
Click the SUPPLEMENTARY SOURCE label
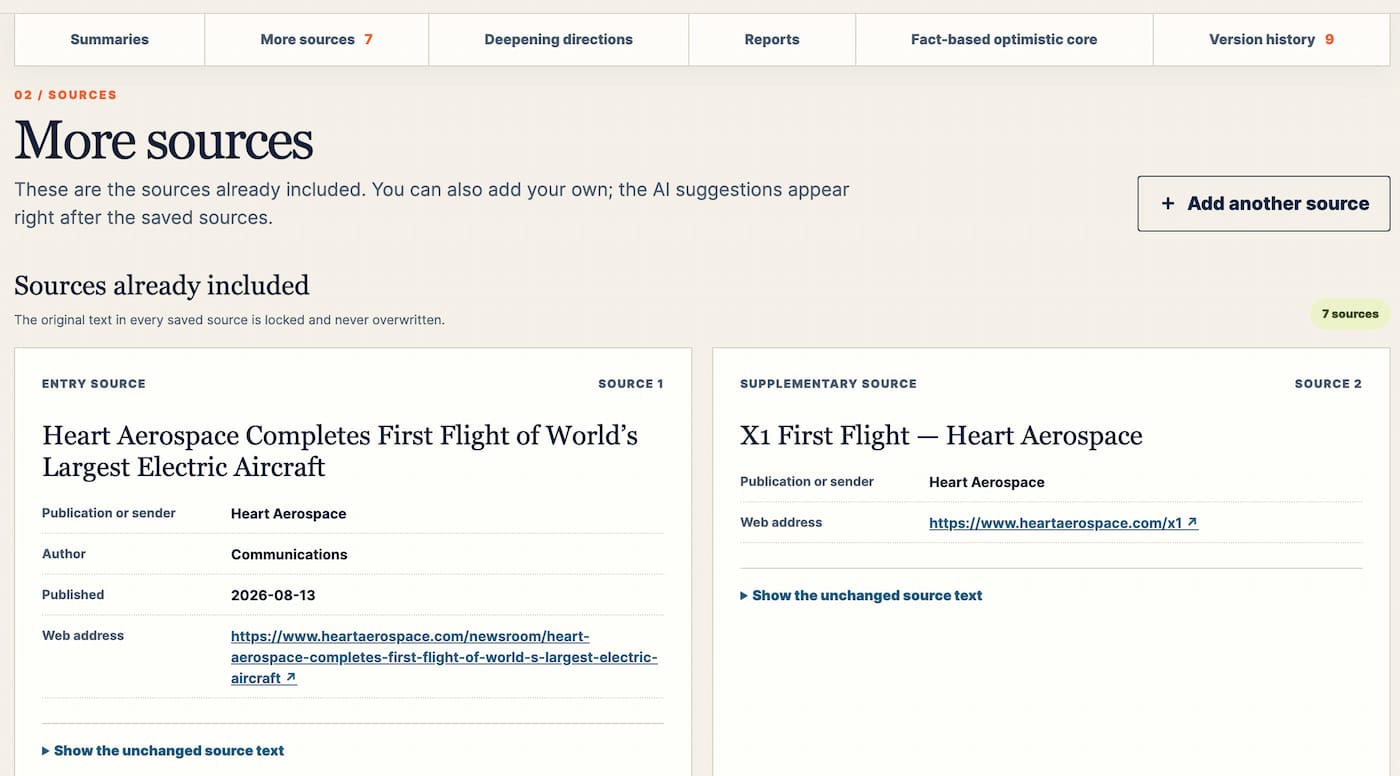click(x=828, y=384)
